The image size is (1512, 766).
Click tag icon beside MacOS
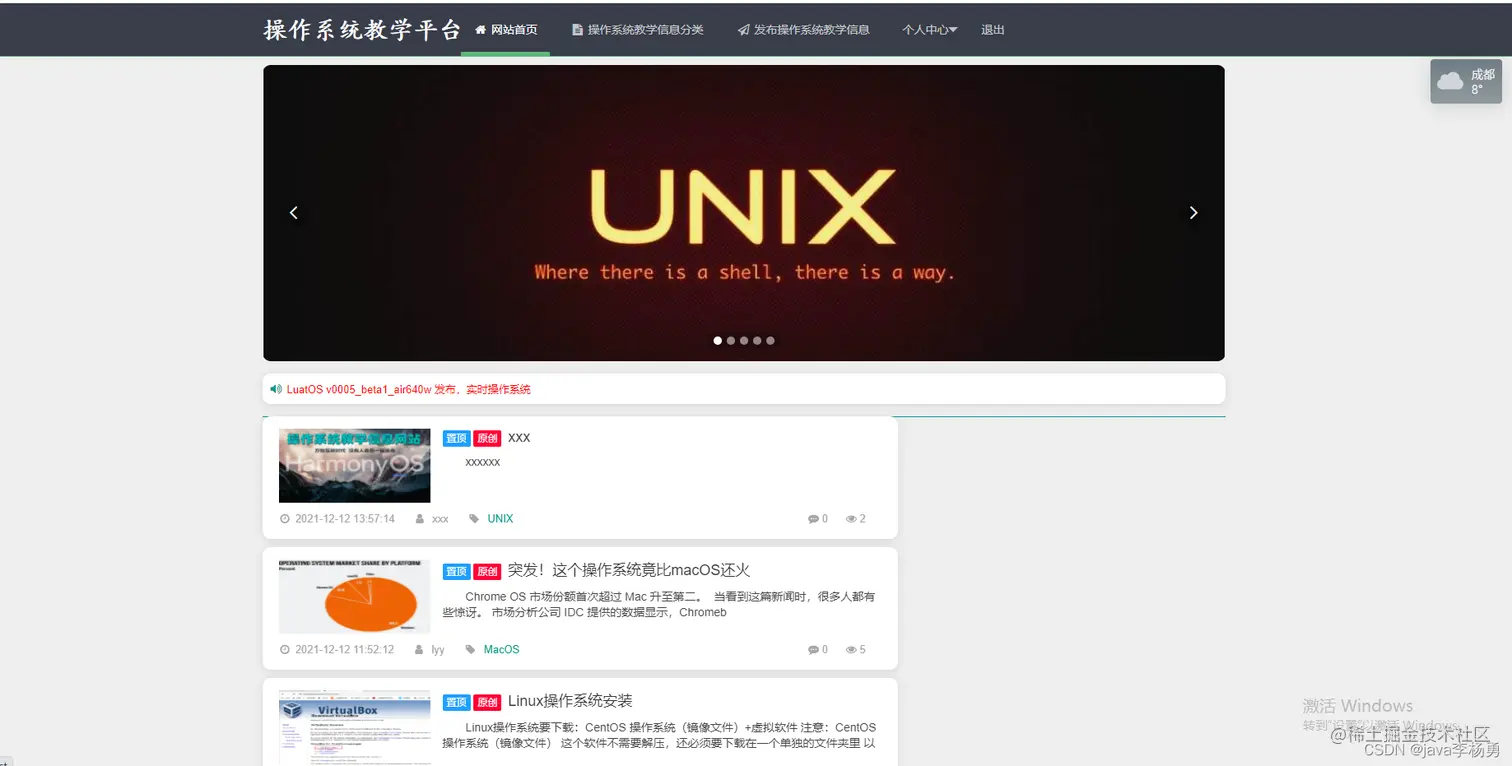(x=470, y=650)
